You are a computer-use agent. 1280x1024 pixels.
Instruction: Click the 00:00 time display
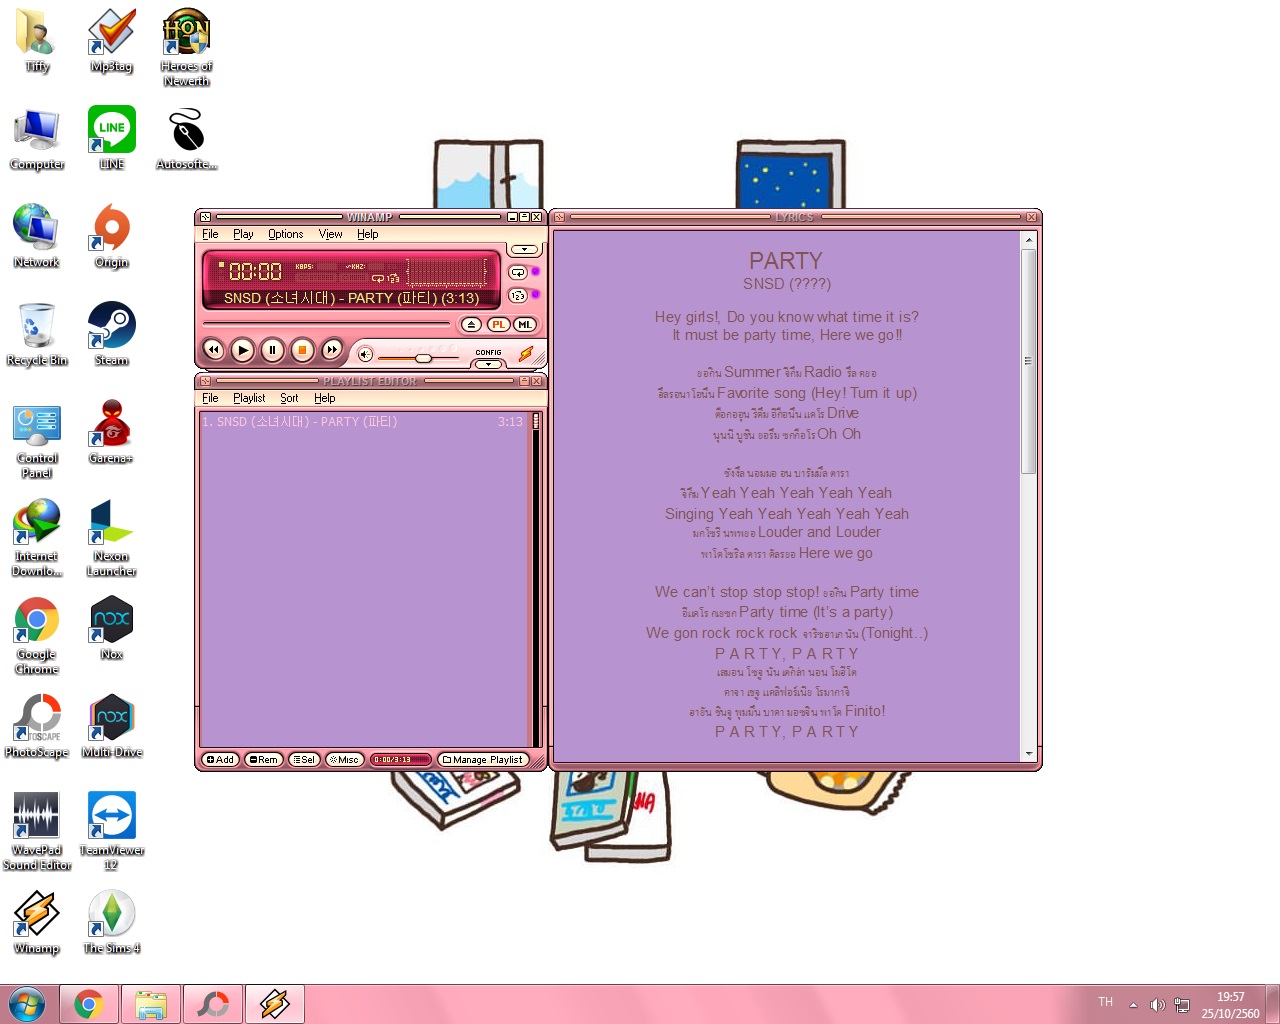click(x=255, y=271)
